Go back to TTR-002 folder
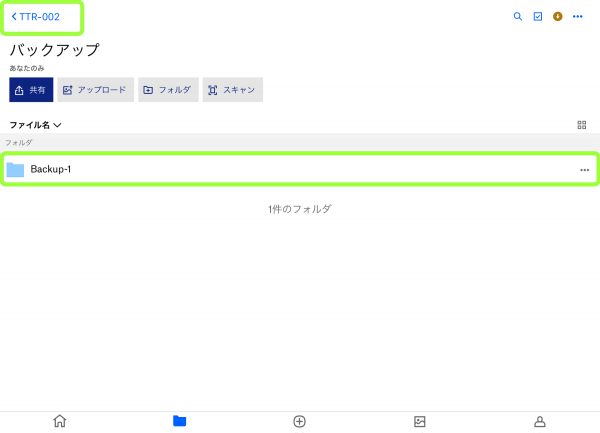 [x=36, y=16]
